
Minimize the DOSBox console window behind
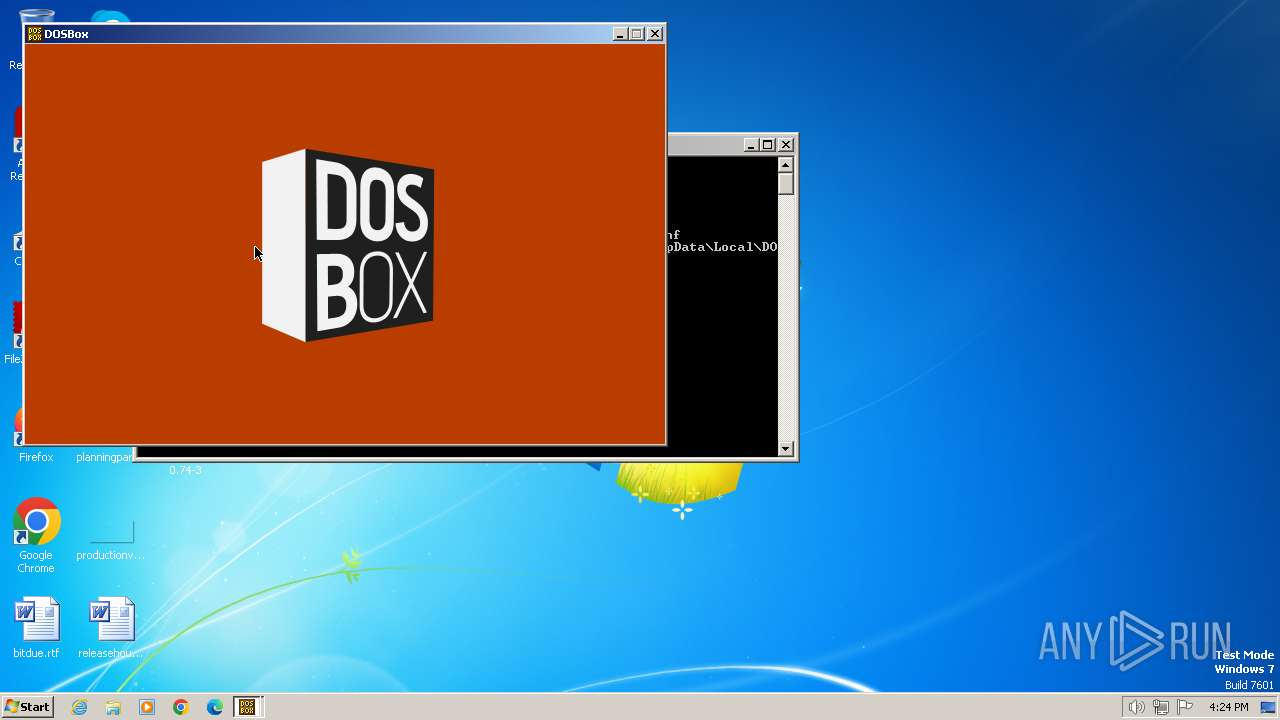tap(751, 145)
